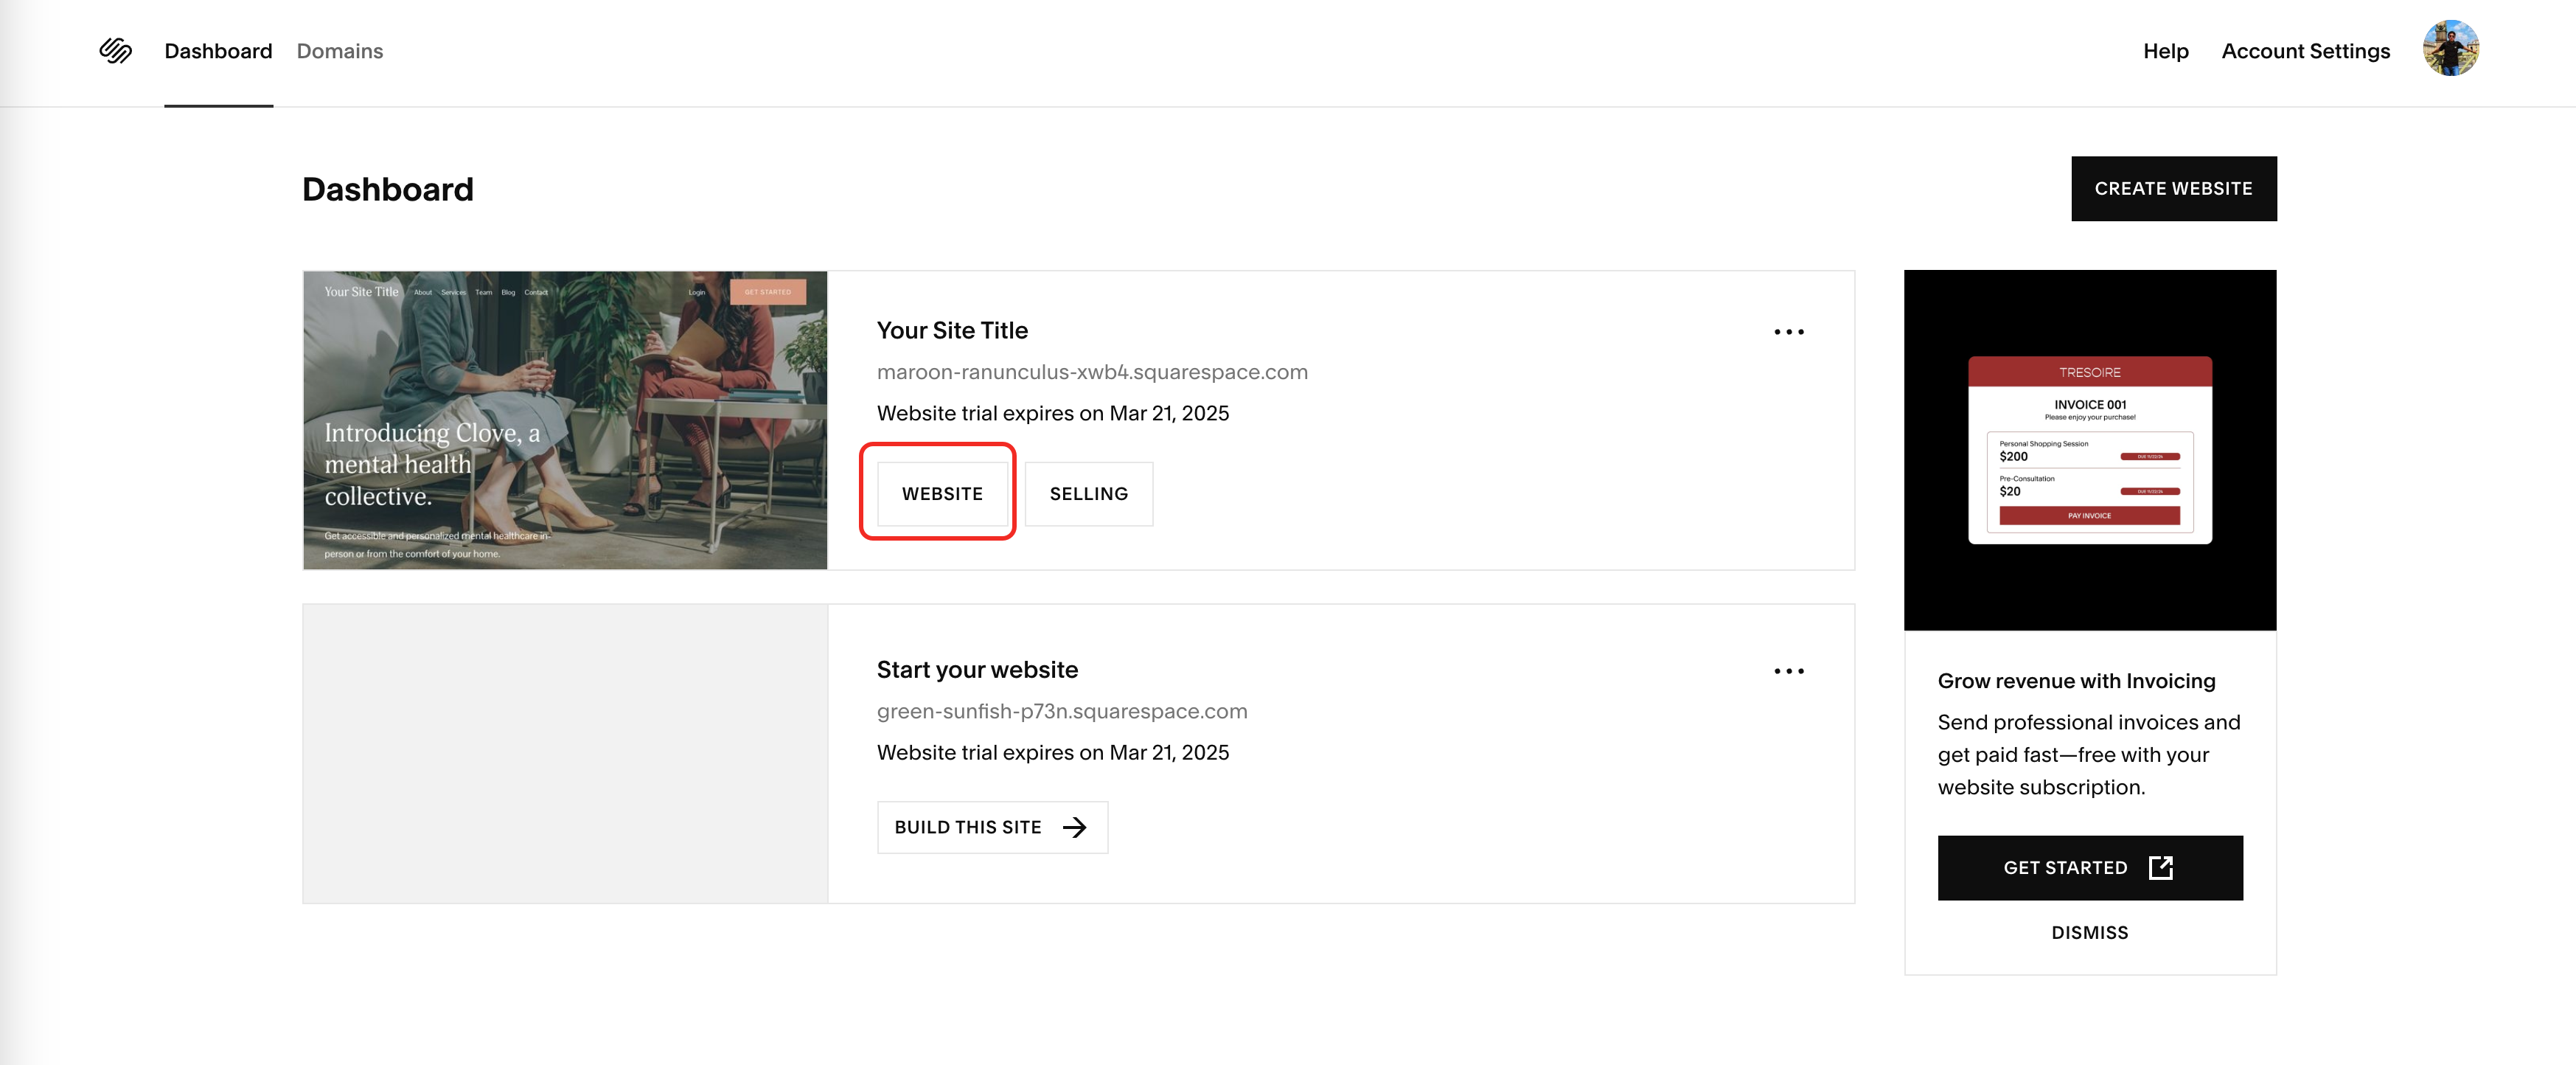Click the Tresoire invoice promo image
This screenshot has height=1065, width=2576.
2089,450
